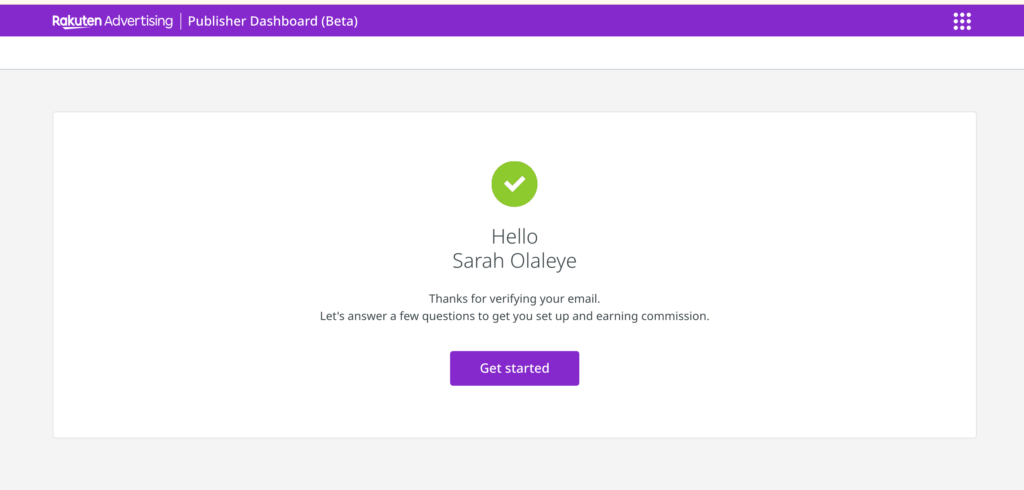
Task: Click the divider between logo and dashboard title
Action: (180, 21)
